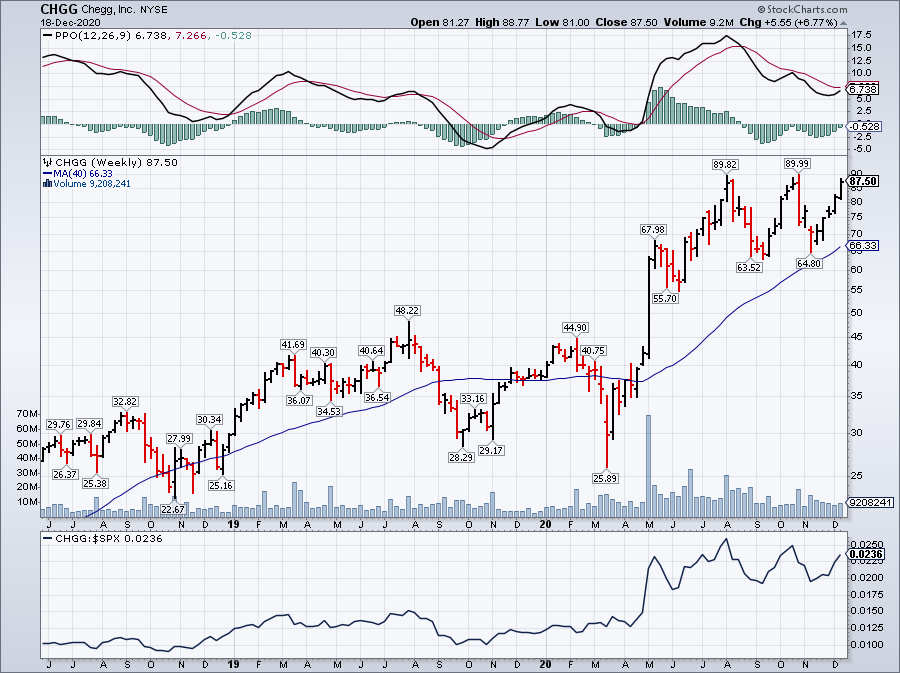
Task: Click the Chegg, Inc. company name
Action: click(109, 10)
